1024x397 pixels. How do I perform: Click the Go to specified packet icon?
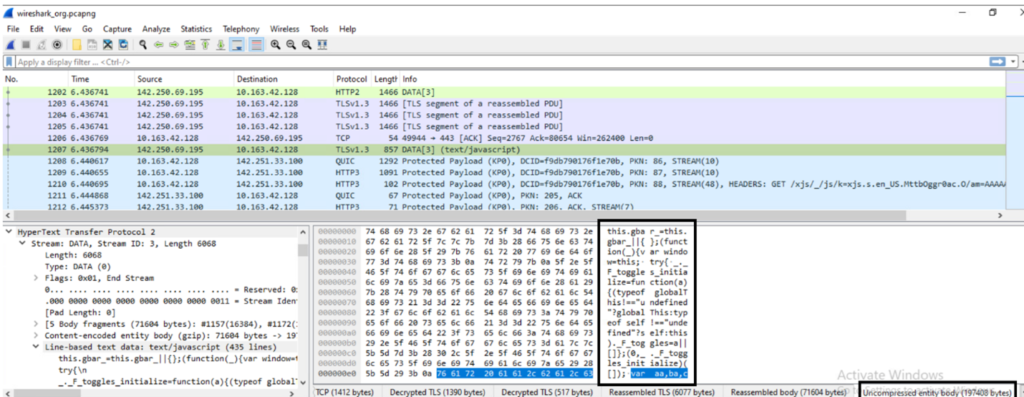[189, 44]
